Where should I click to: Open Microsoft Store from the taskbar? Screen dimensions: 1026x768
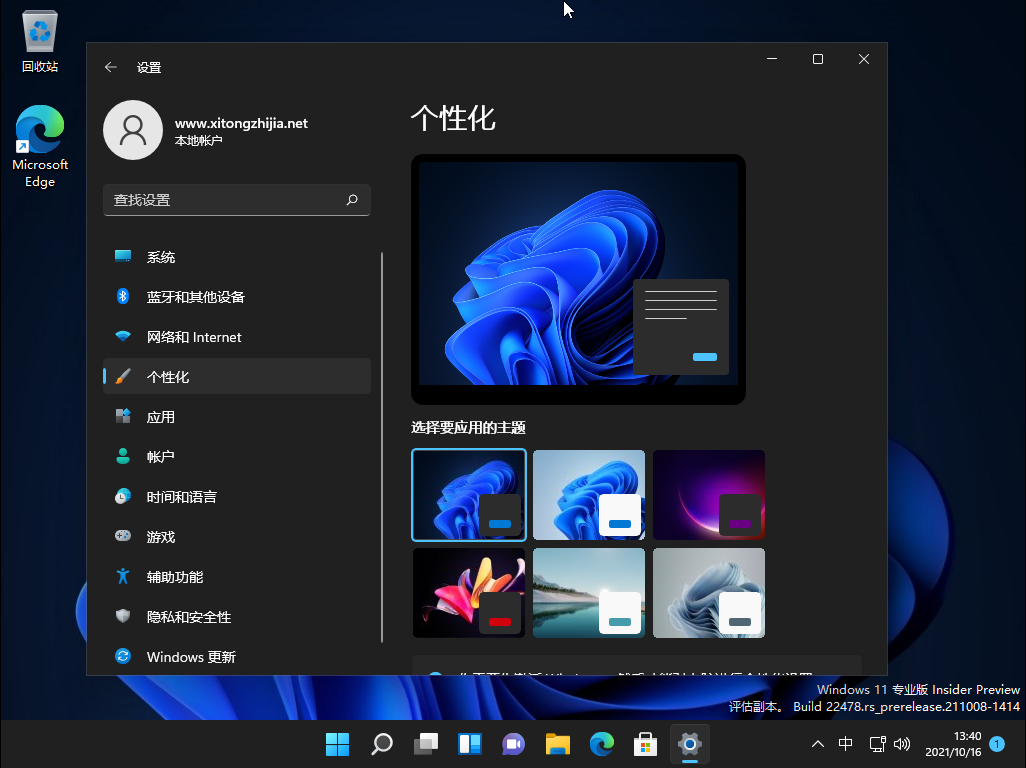point(645,744)
